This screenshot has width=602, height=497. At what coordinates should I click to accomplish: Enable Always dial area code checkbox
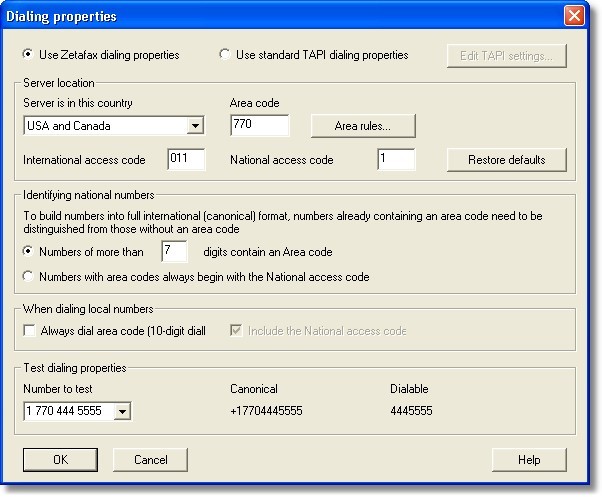coord(28,331)
